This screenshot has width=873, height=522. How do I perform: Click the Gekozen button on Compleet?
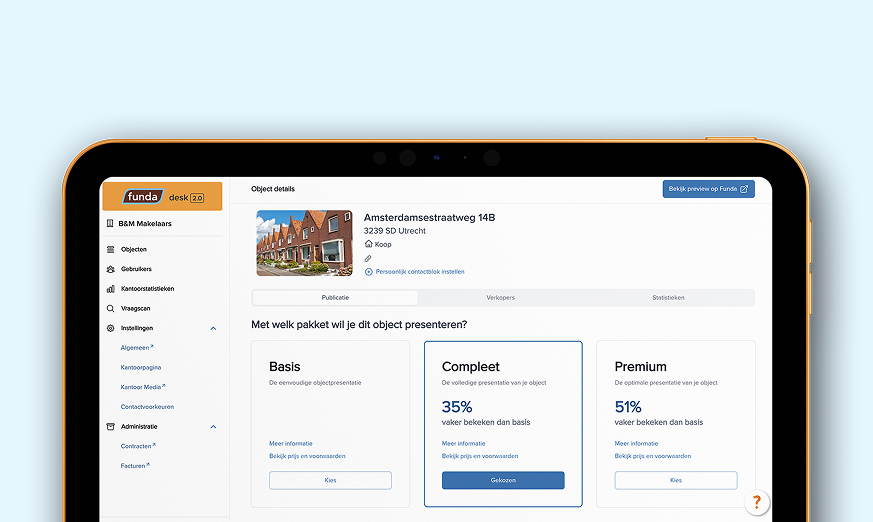pos(503,480)
